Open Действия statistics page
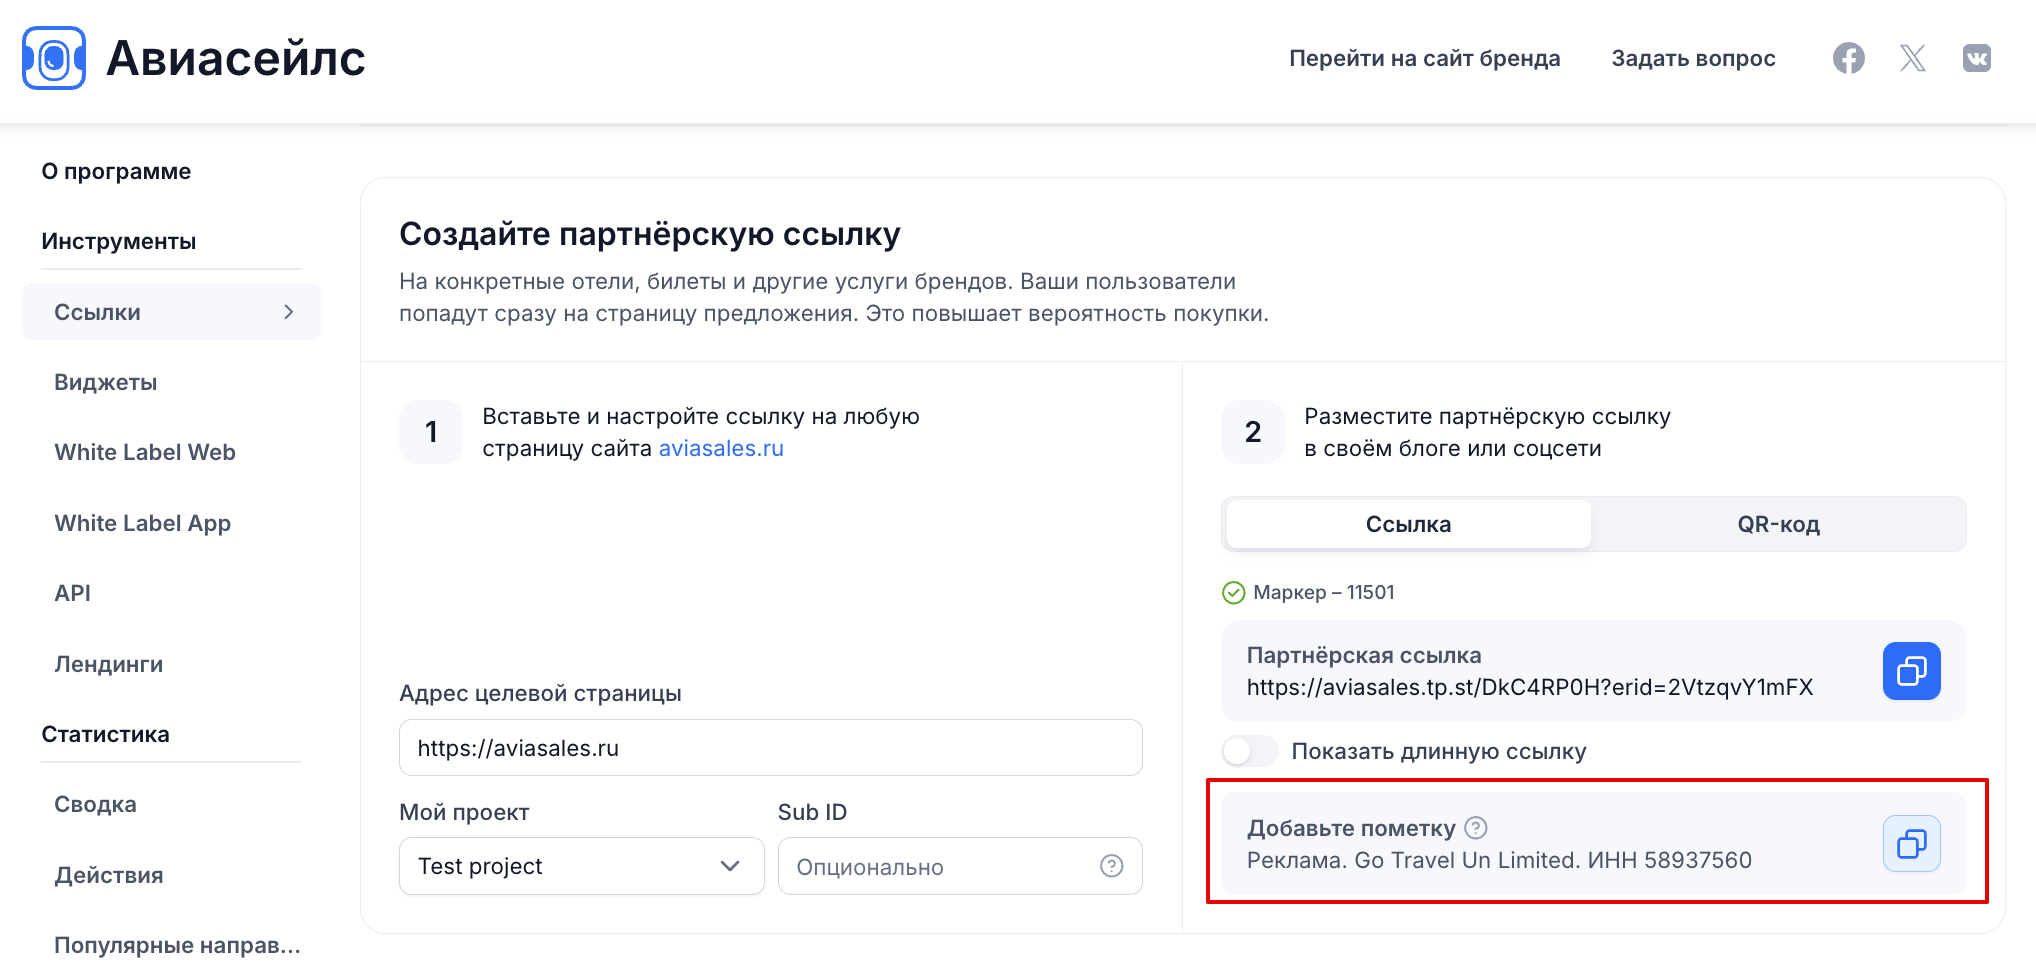 (108, 875)
